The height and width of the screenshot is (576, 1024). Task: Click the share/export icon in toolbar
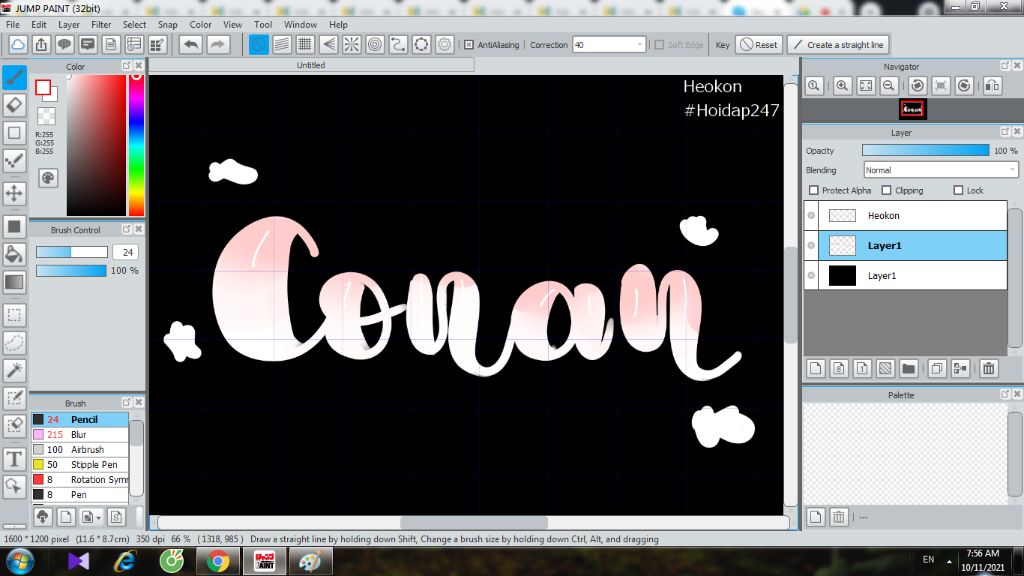[x=41, y=44]
